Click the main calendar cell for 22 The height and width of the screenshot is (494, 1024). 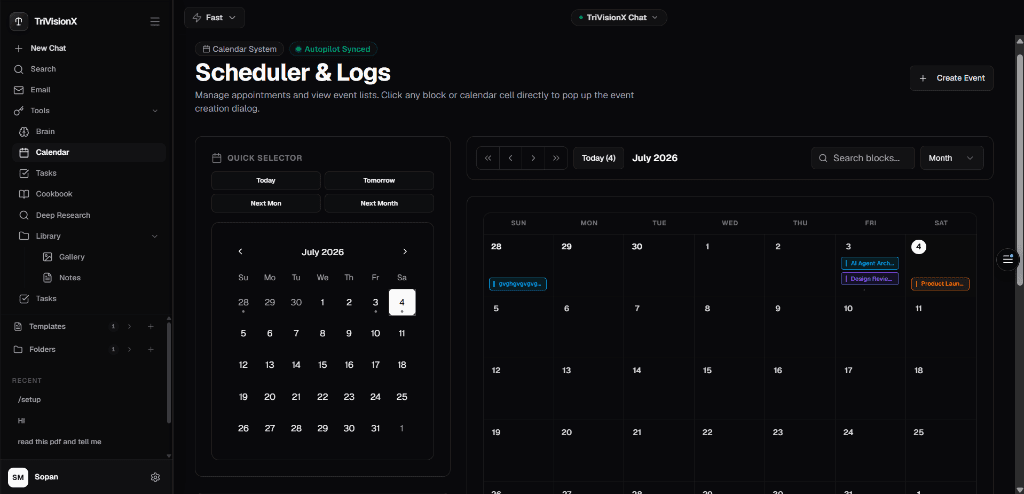tap(730, 452)
